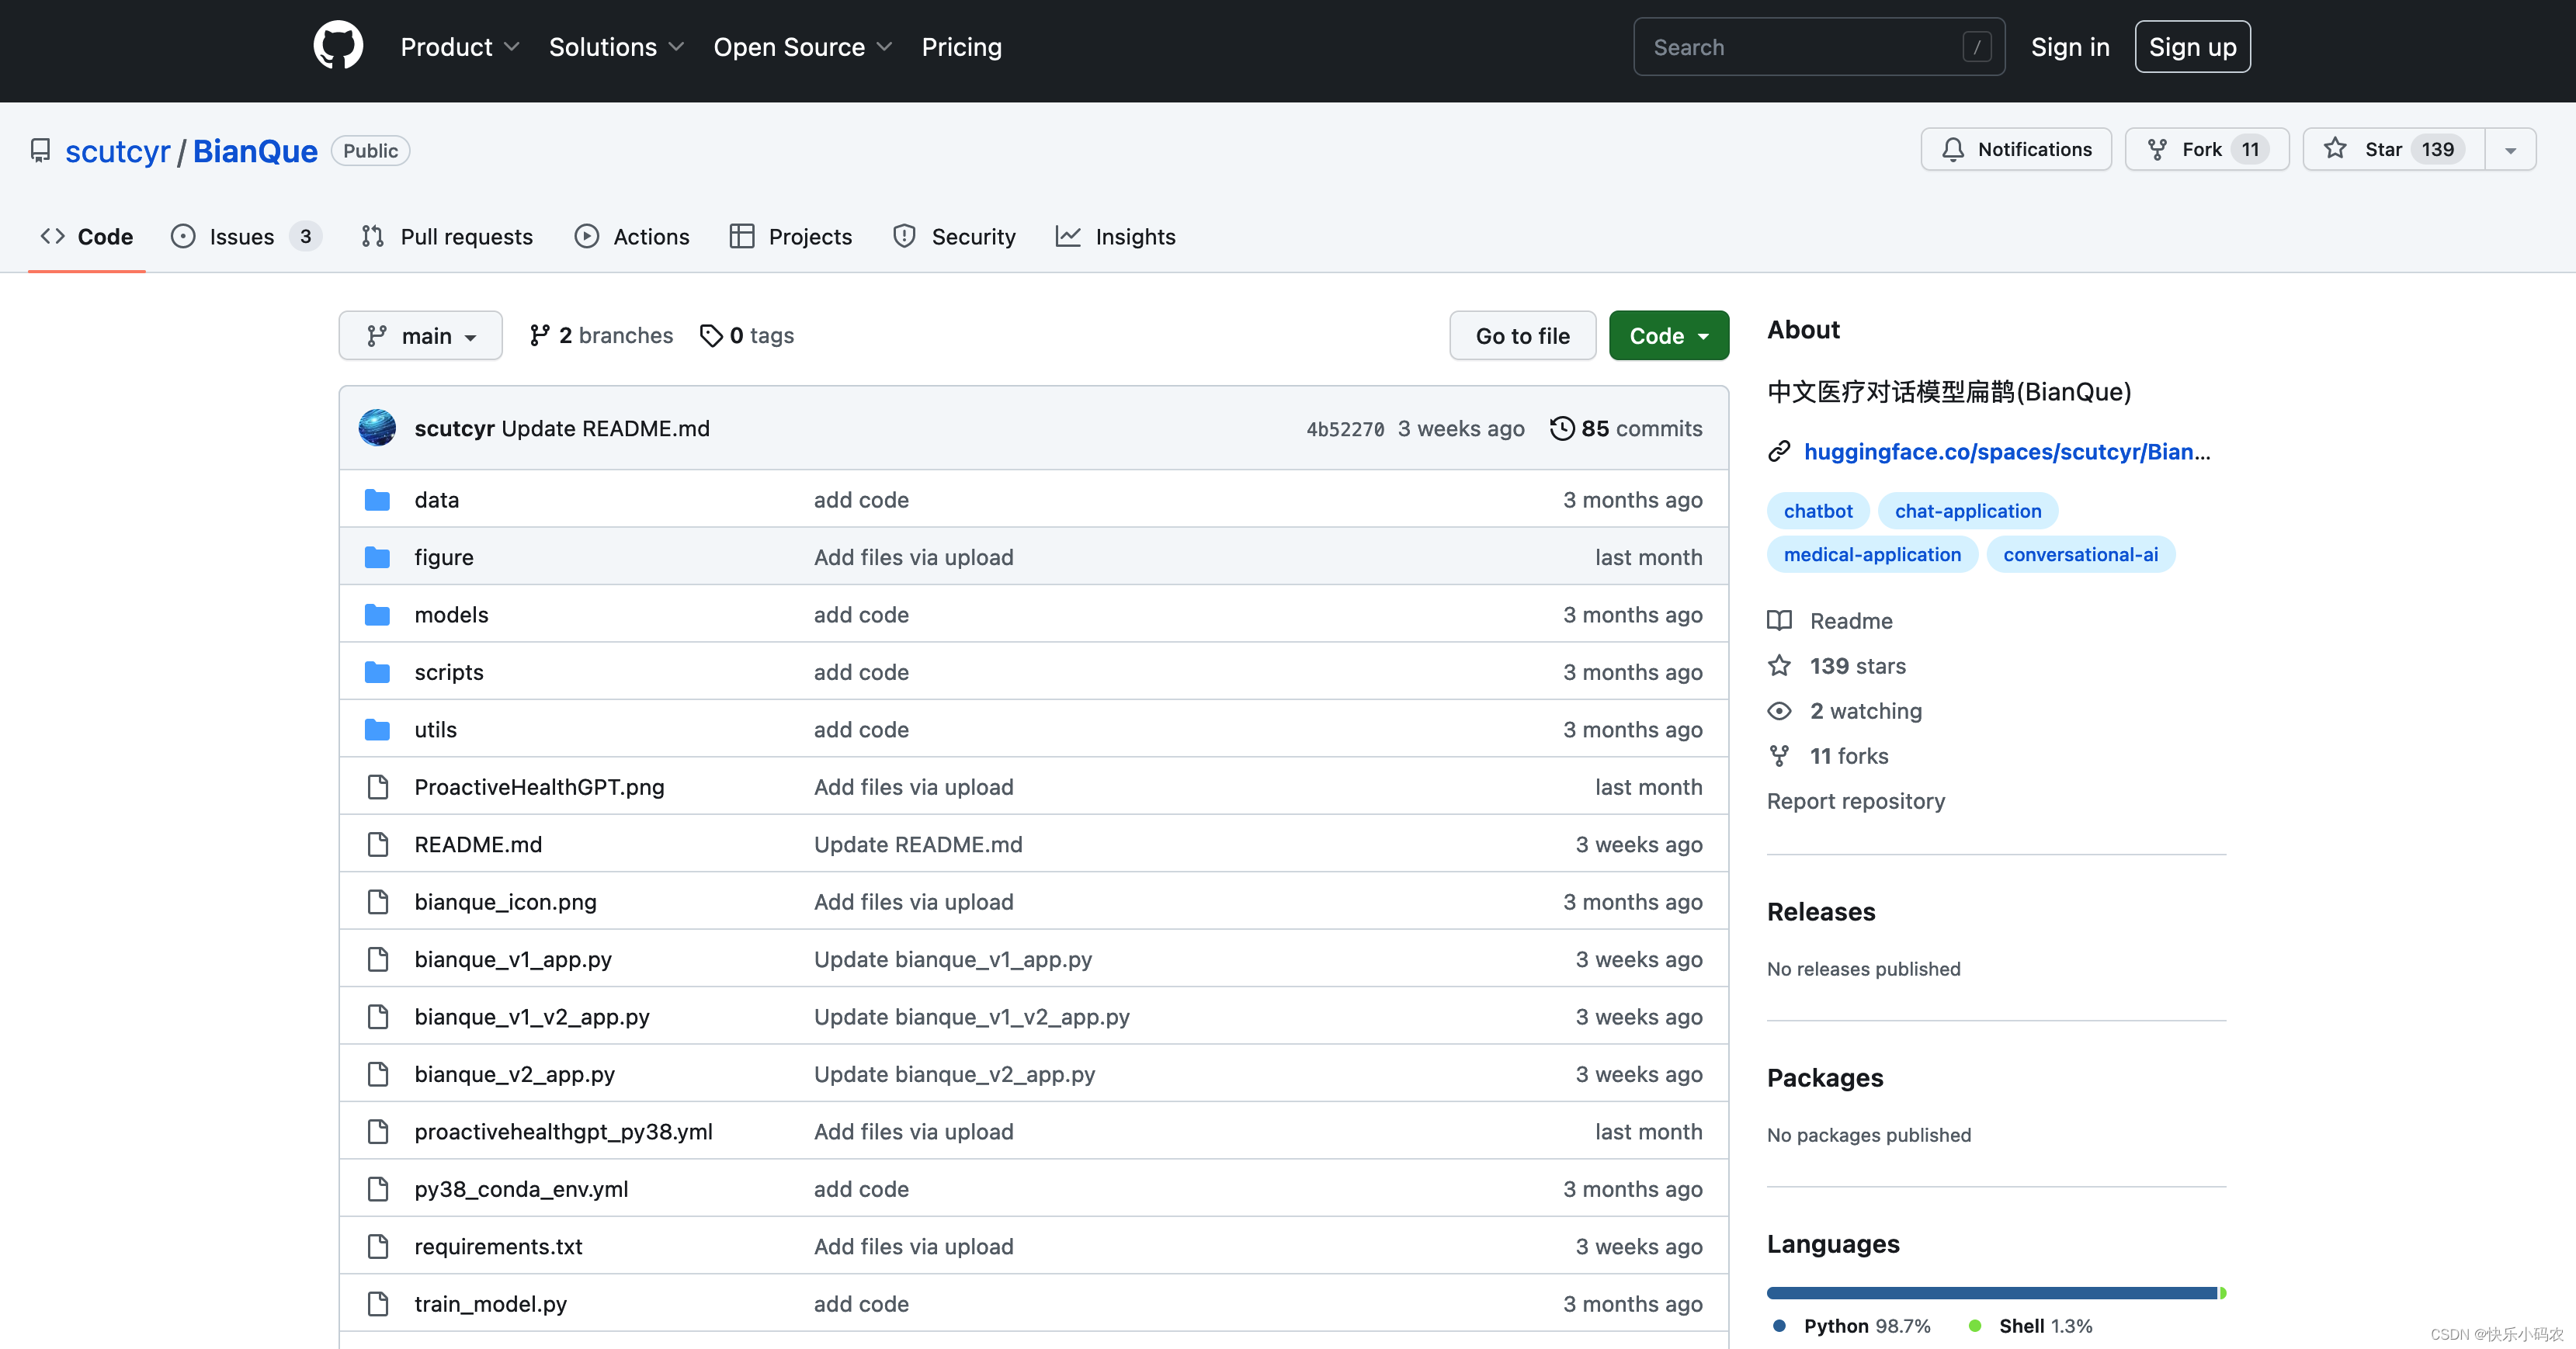The height and width of the screenshot is (1349, 2576).
Task: Click Go to file button
Action: point(1522,334)
